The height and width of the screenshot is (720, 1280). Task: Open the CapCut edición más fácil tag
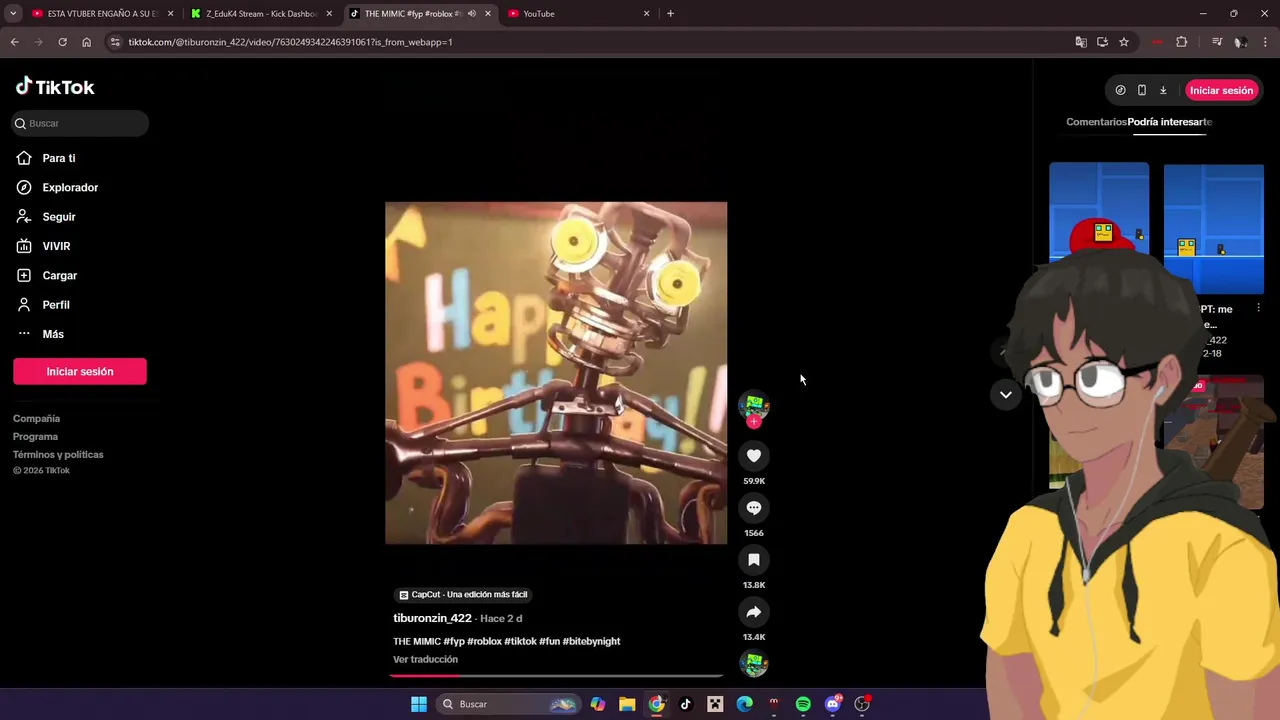(x=463, y=594)
